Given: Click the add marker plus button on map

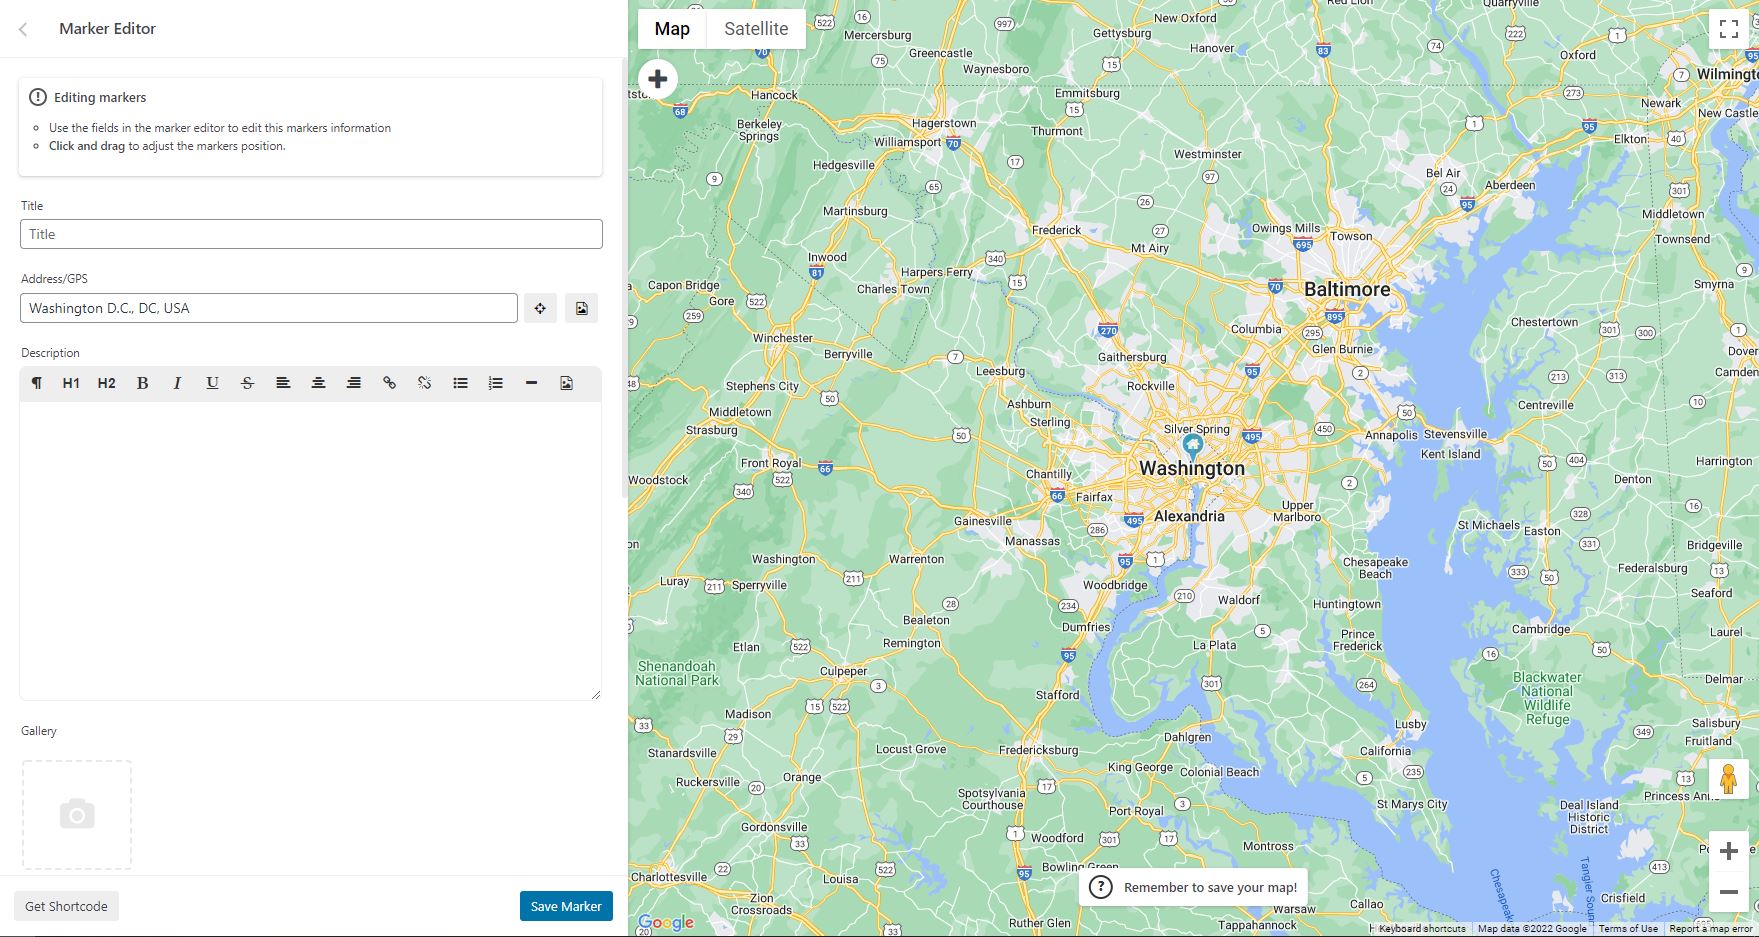Looking at the screenshot, I should 658,79.
